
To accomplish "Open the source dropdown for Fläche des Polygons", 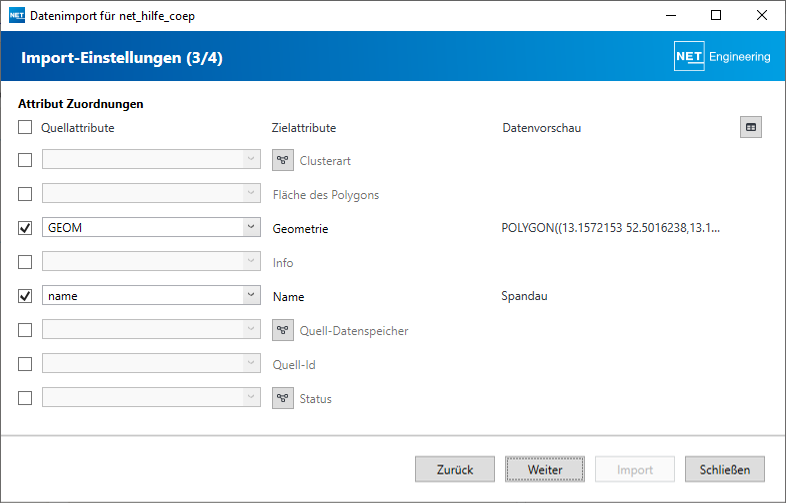I will [151, 193].
